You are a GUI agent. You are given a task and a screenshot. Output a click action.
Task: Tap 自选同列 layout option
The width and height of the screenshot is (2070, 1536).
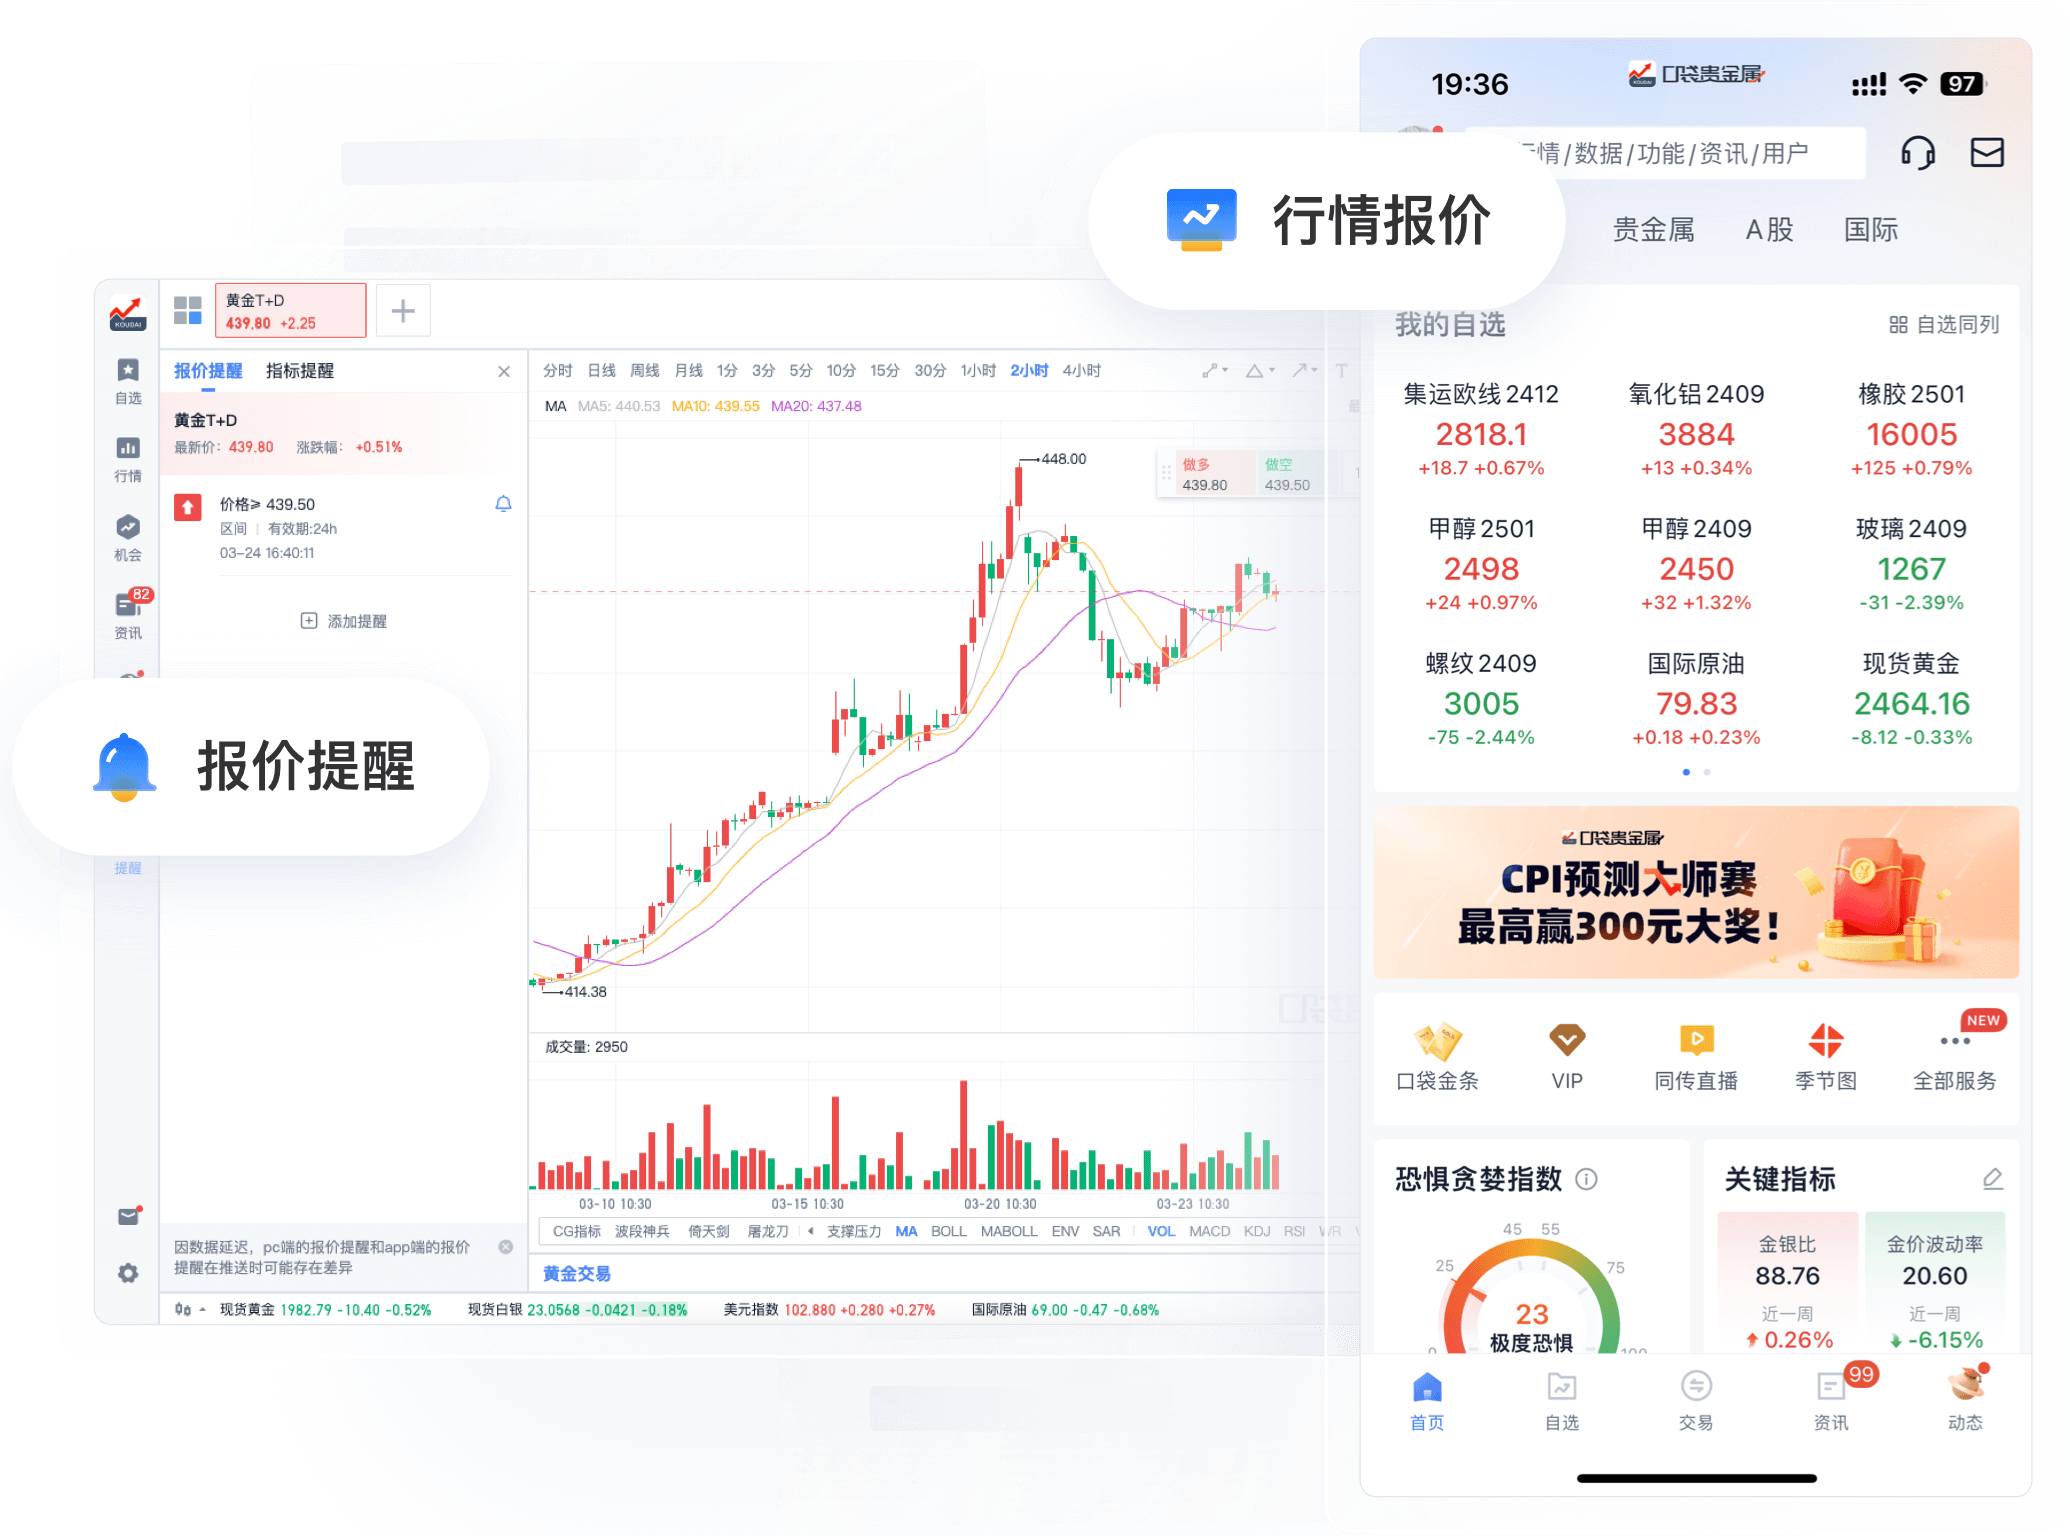click(1944, 325)
